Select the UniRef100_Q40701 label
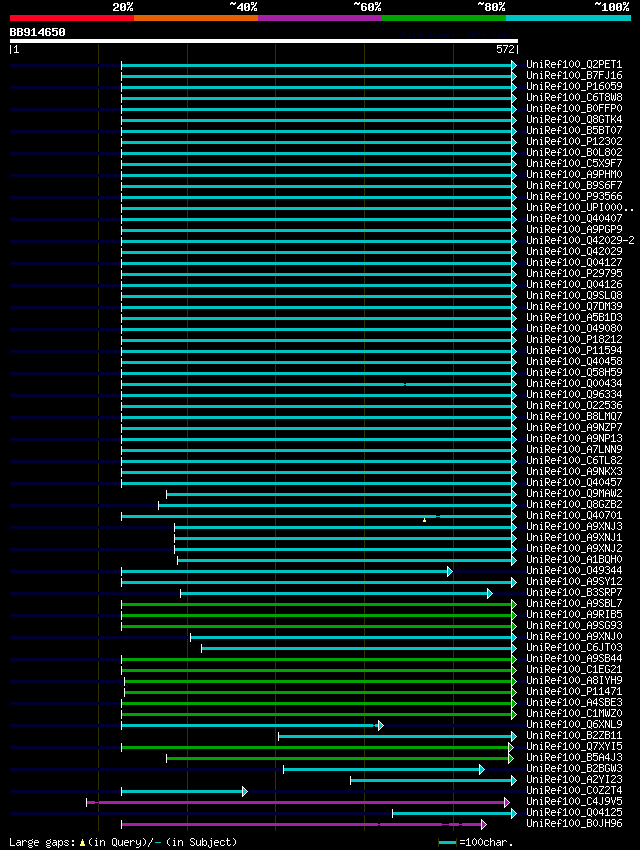The width and height of the screenshot is (640, 850). [x=574, y=516]
